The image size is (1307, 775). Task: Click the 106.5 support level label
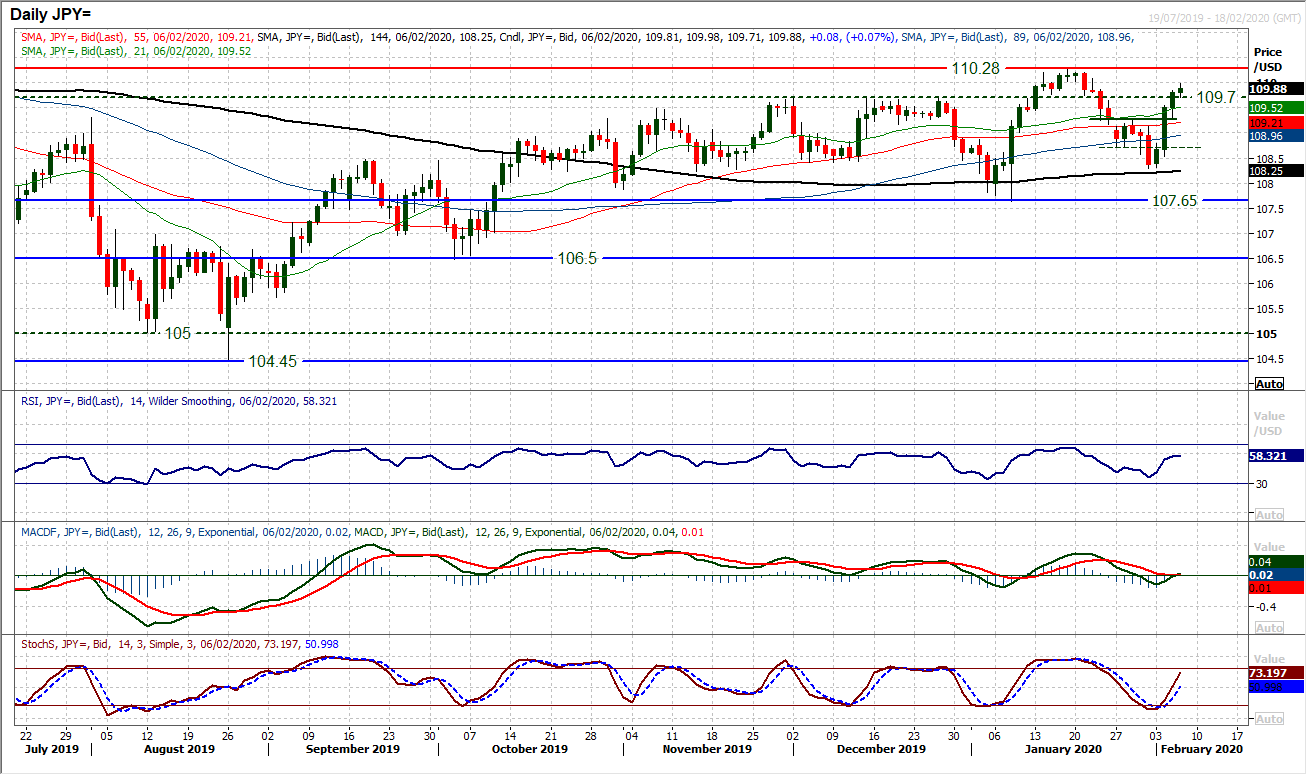(576, 258)
